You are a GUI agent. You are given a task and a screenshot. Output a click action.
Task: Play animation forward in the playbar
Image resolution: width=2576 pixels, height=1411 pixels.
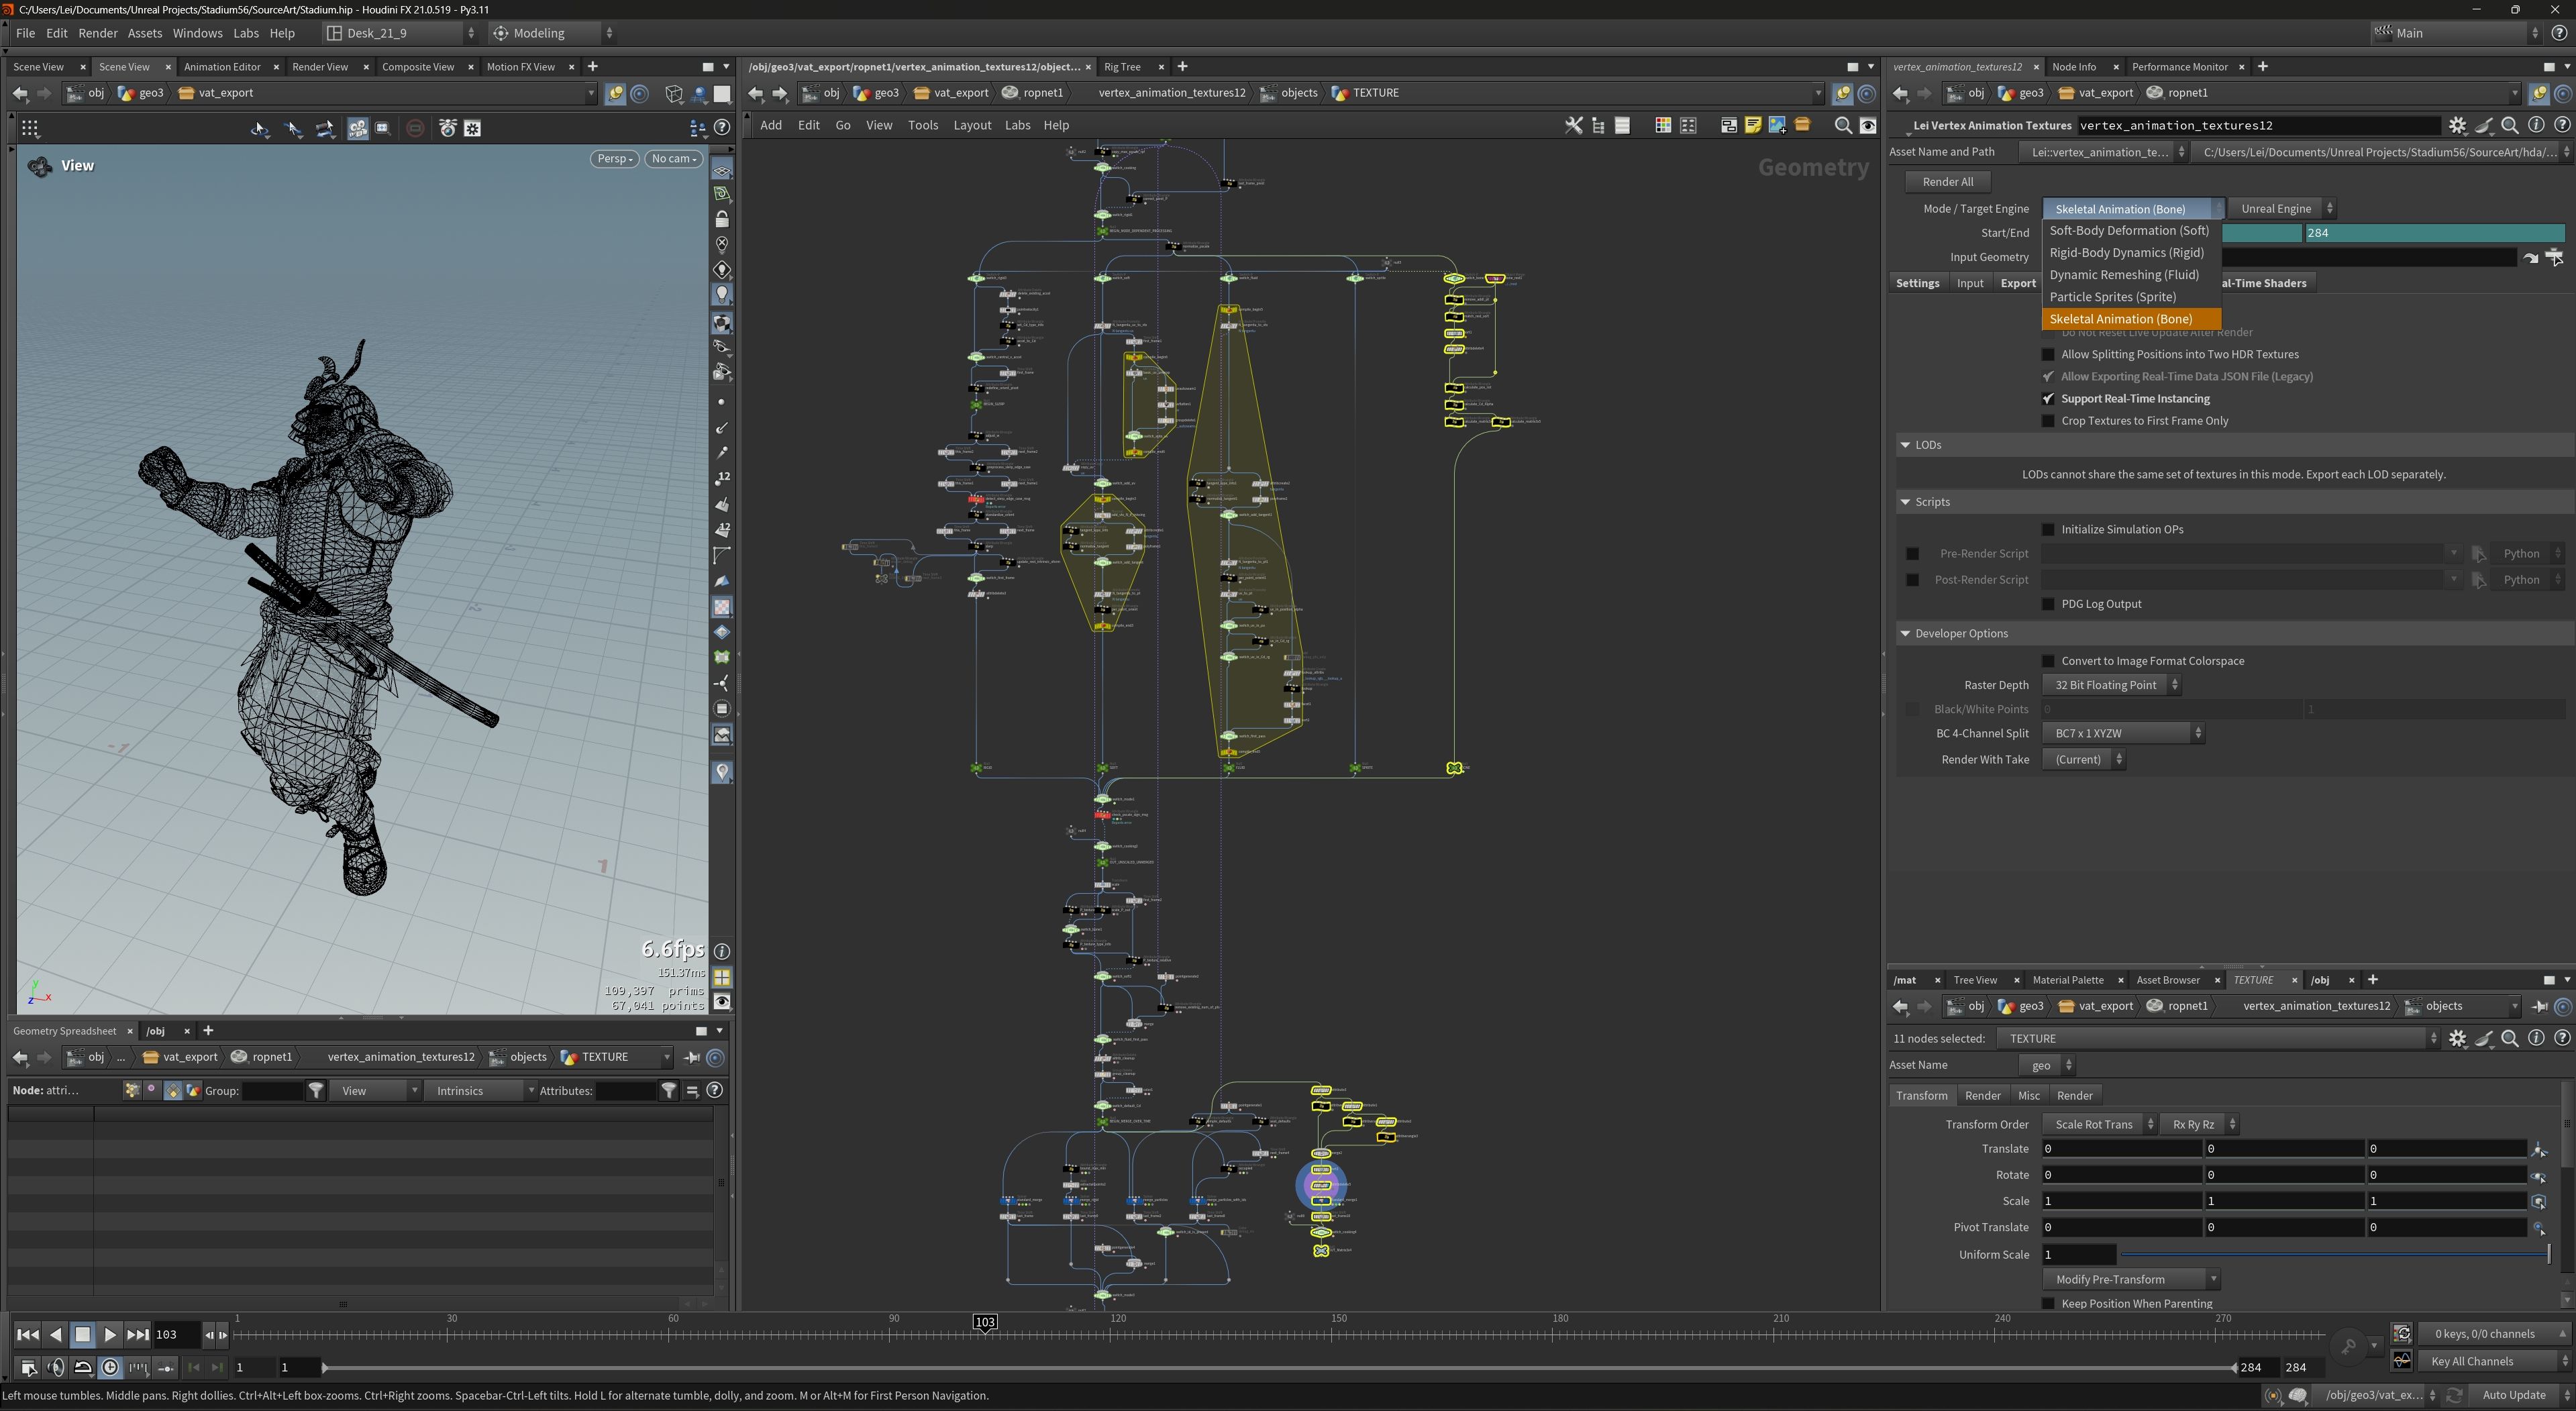click(110, 1334)
